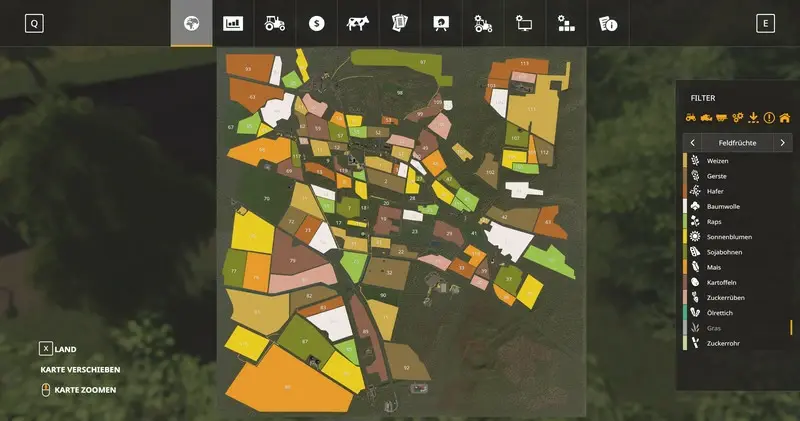Open the animals cow icon
The width and height of the screenshot is (800, 421).
pos(357,23)
